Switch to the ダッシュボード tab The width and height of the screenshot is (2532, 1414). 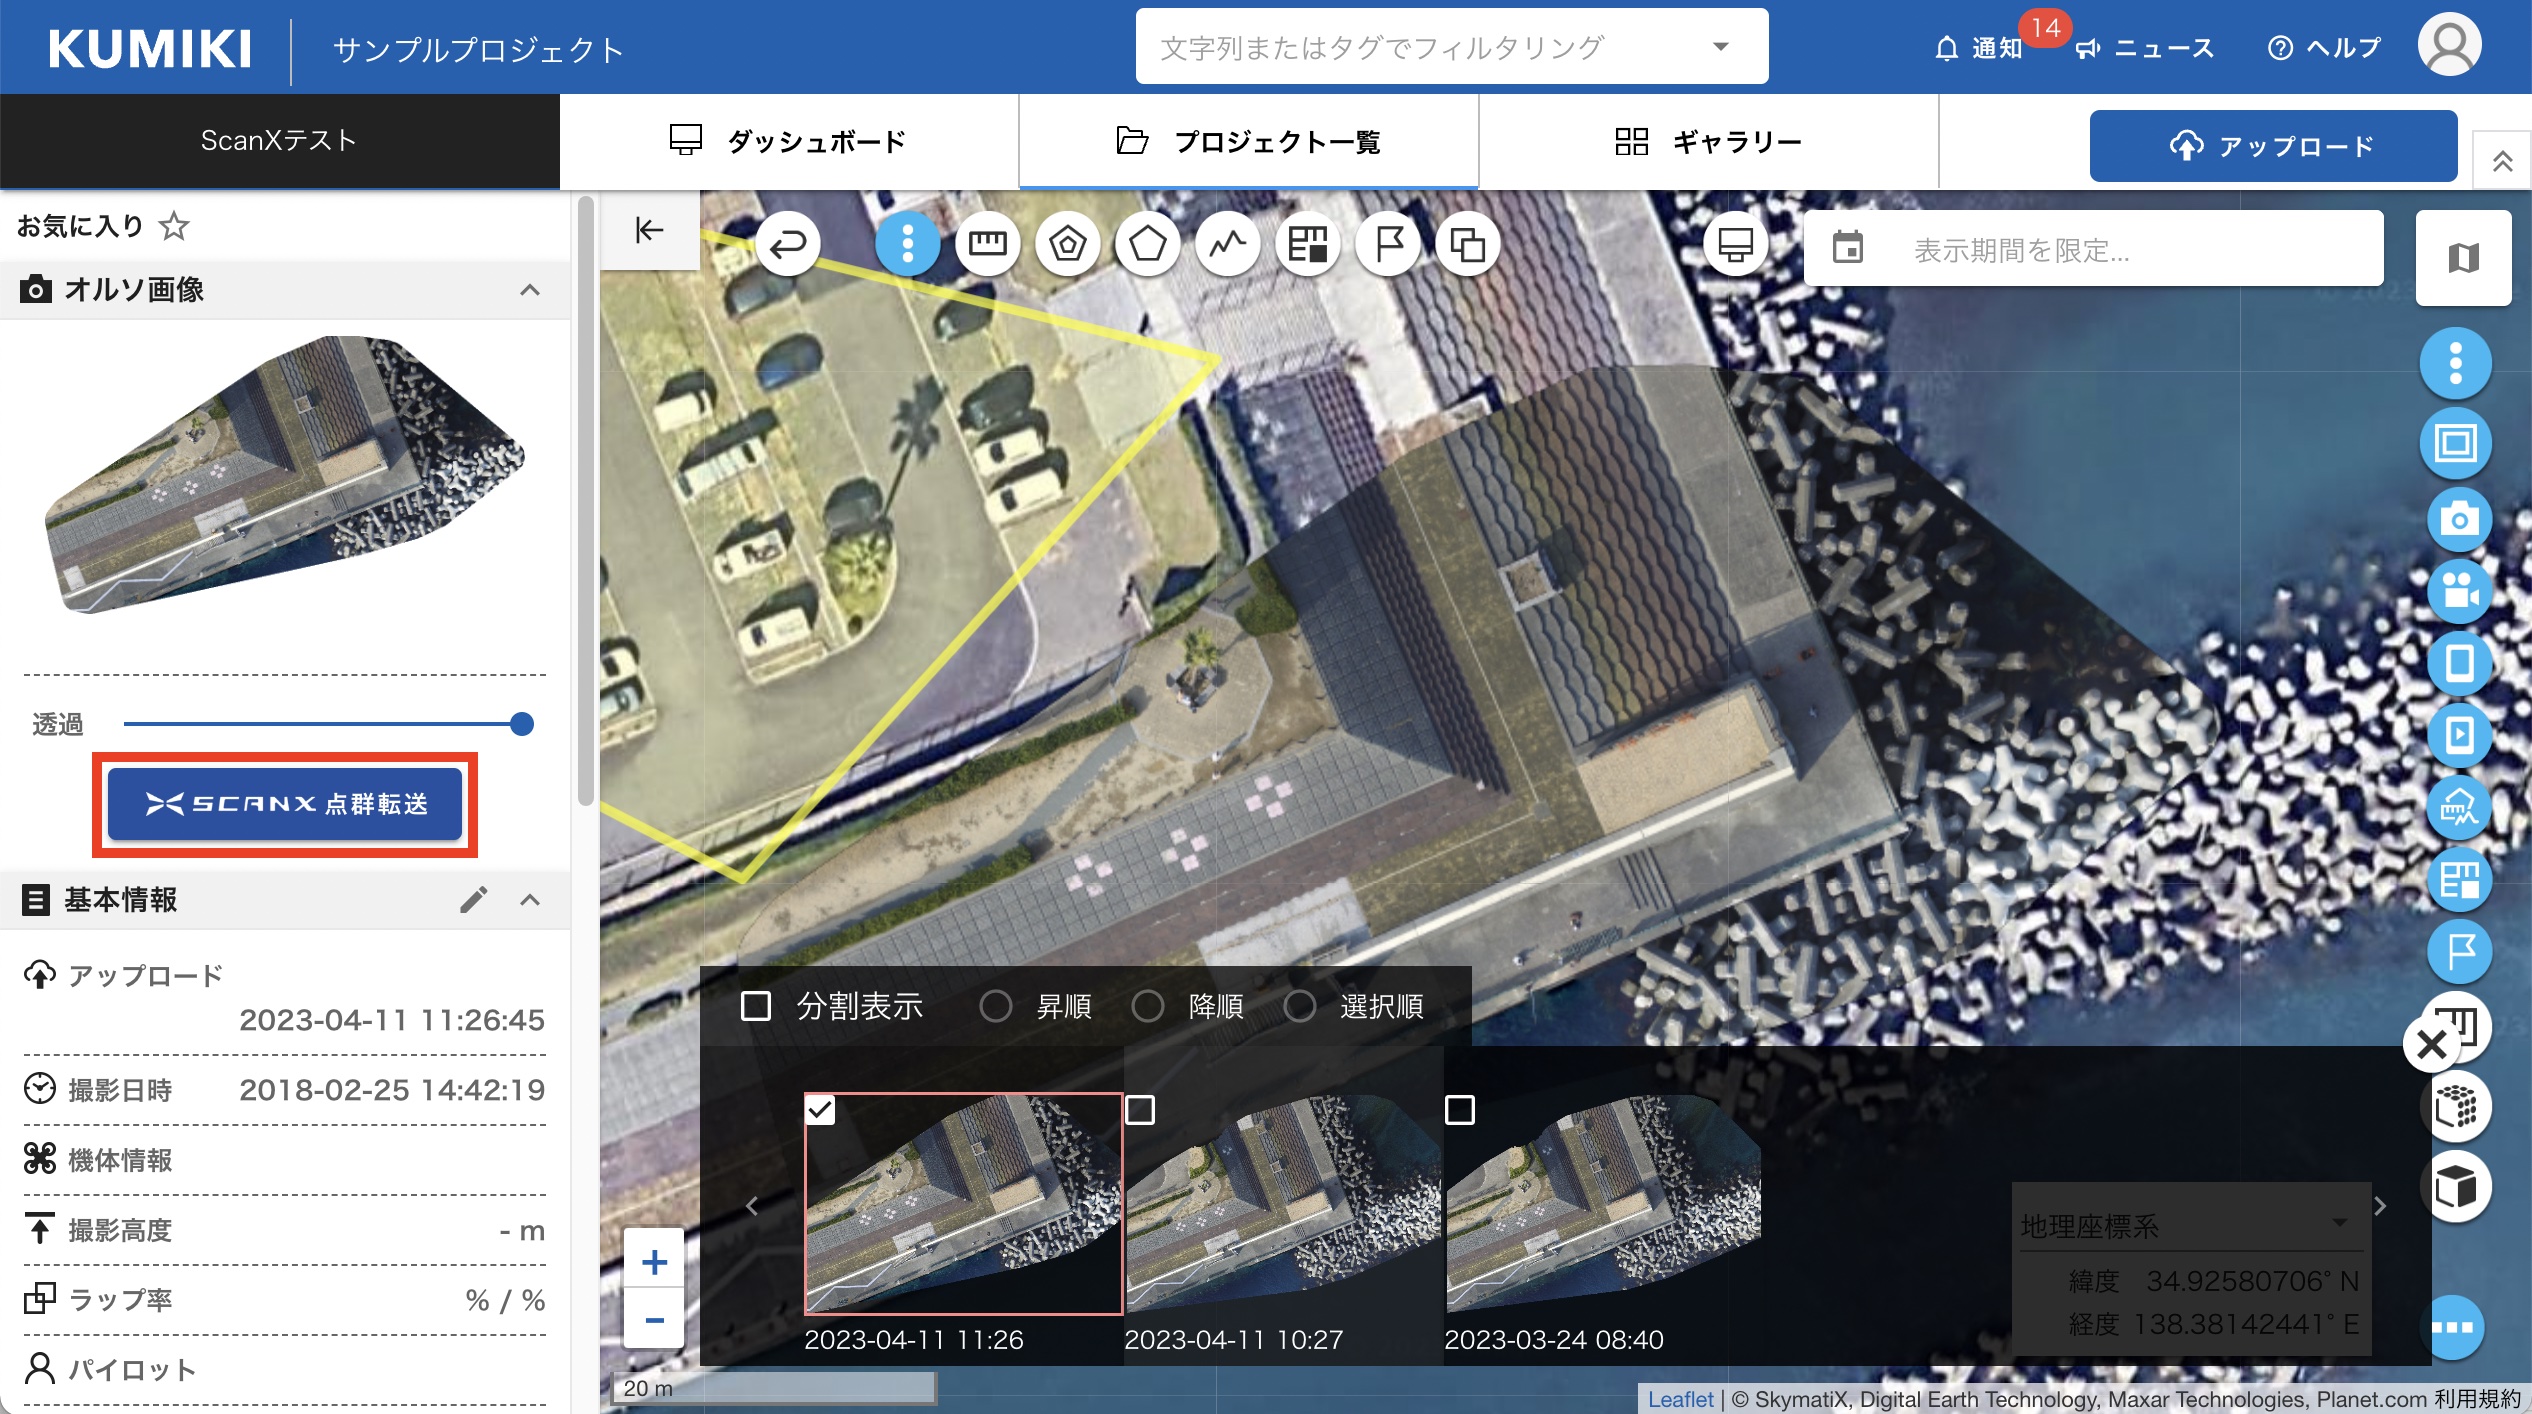coord(788,141)
